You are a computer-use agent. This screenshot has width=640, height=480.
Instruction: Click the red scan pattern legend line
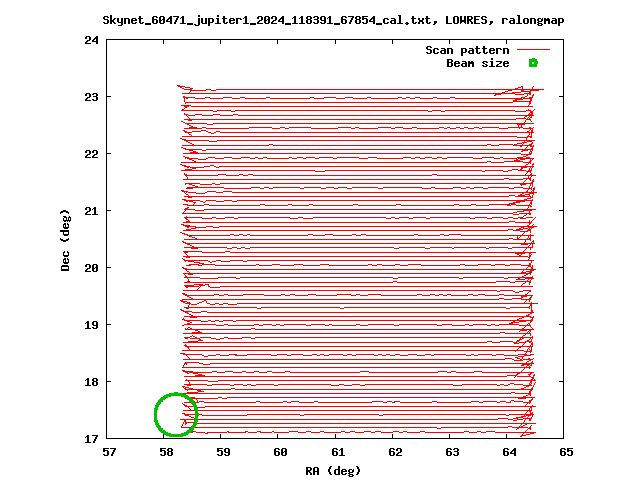(533, 50)
